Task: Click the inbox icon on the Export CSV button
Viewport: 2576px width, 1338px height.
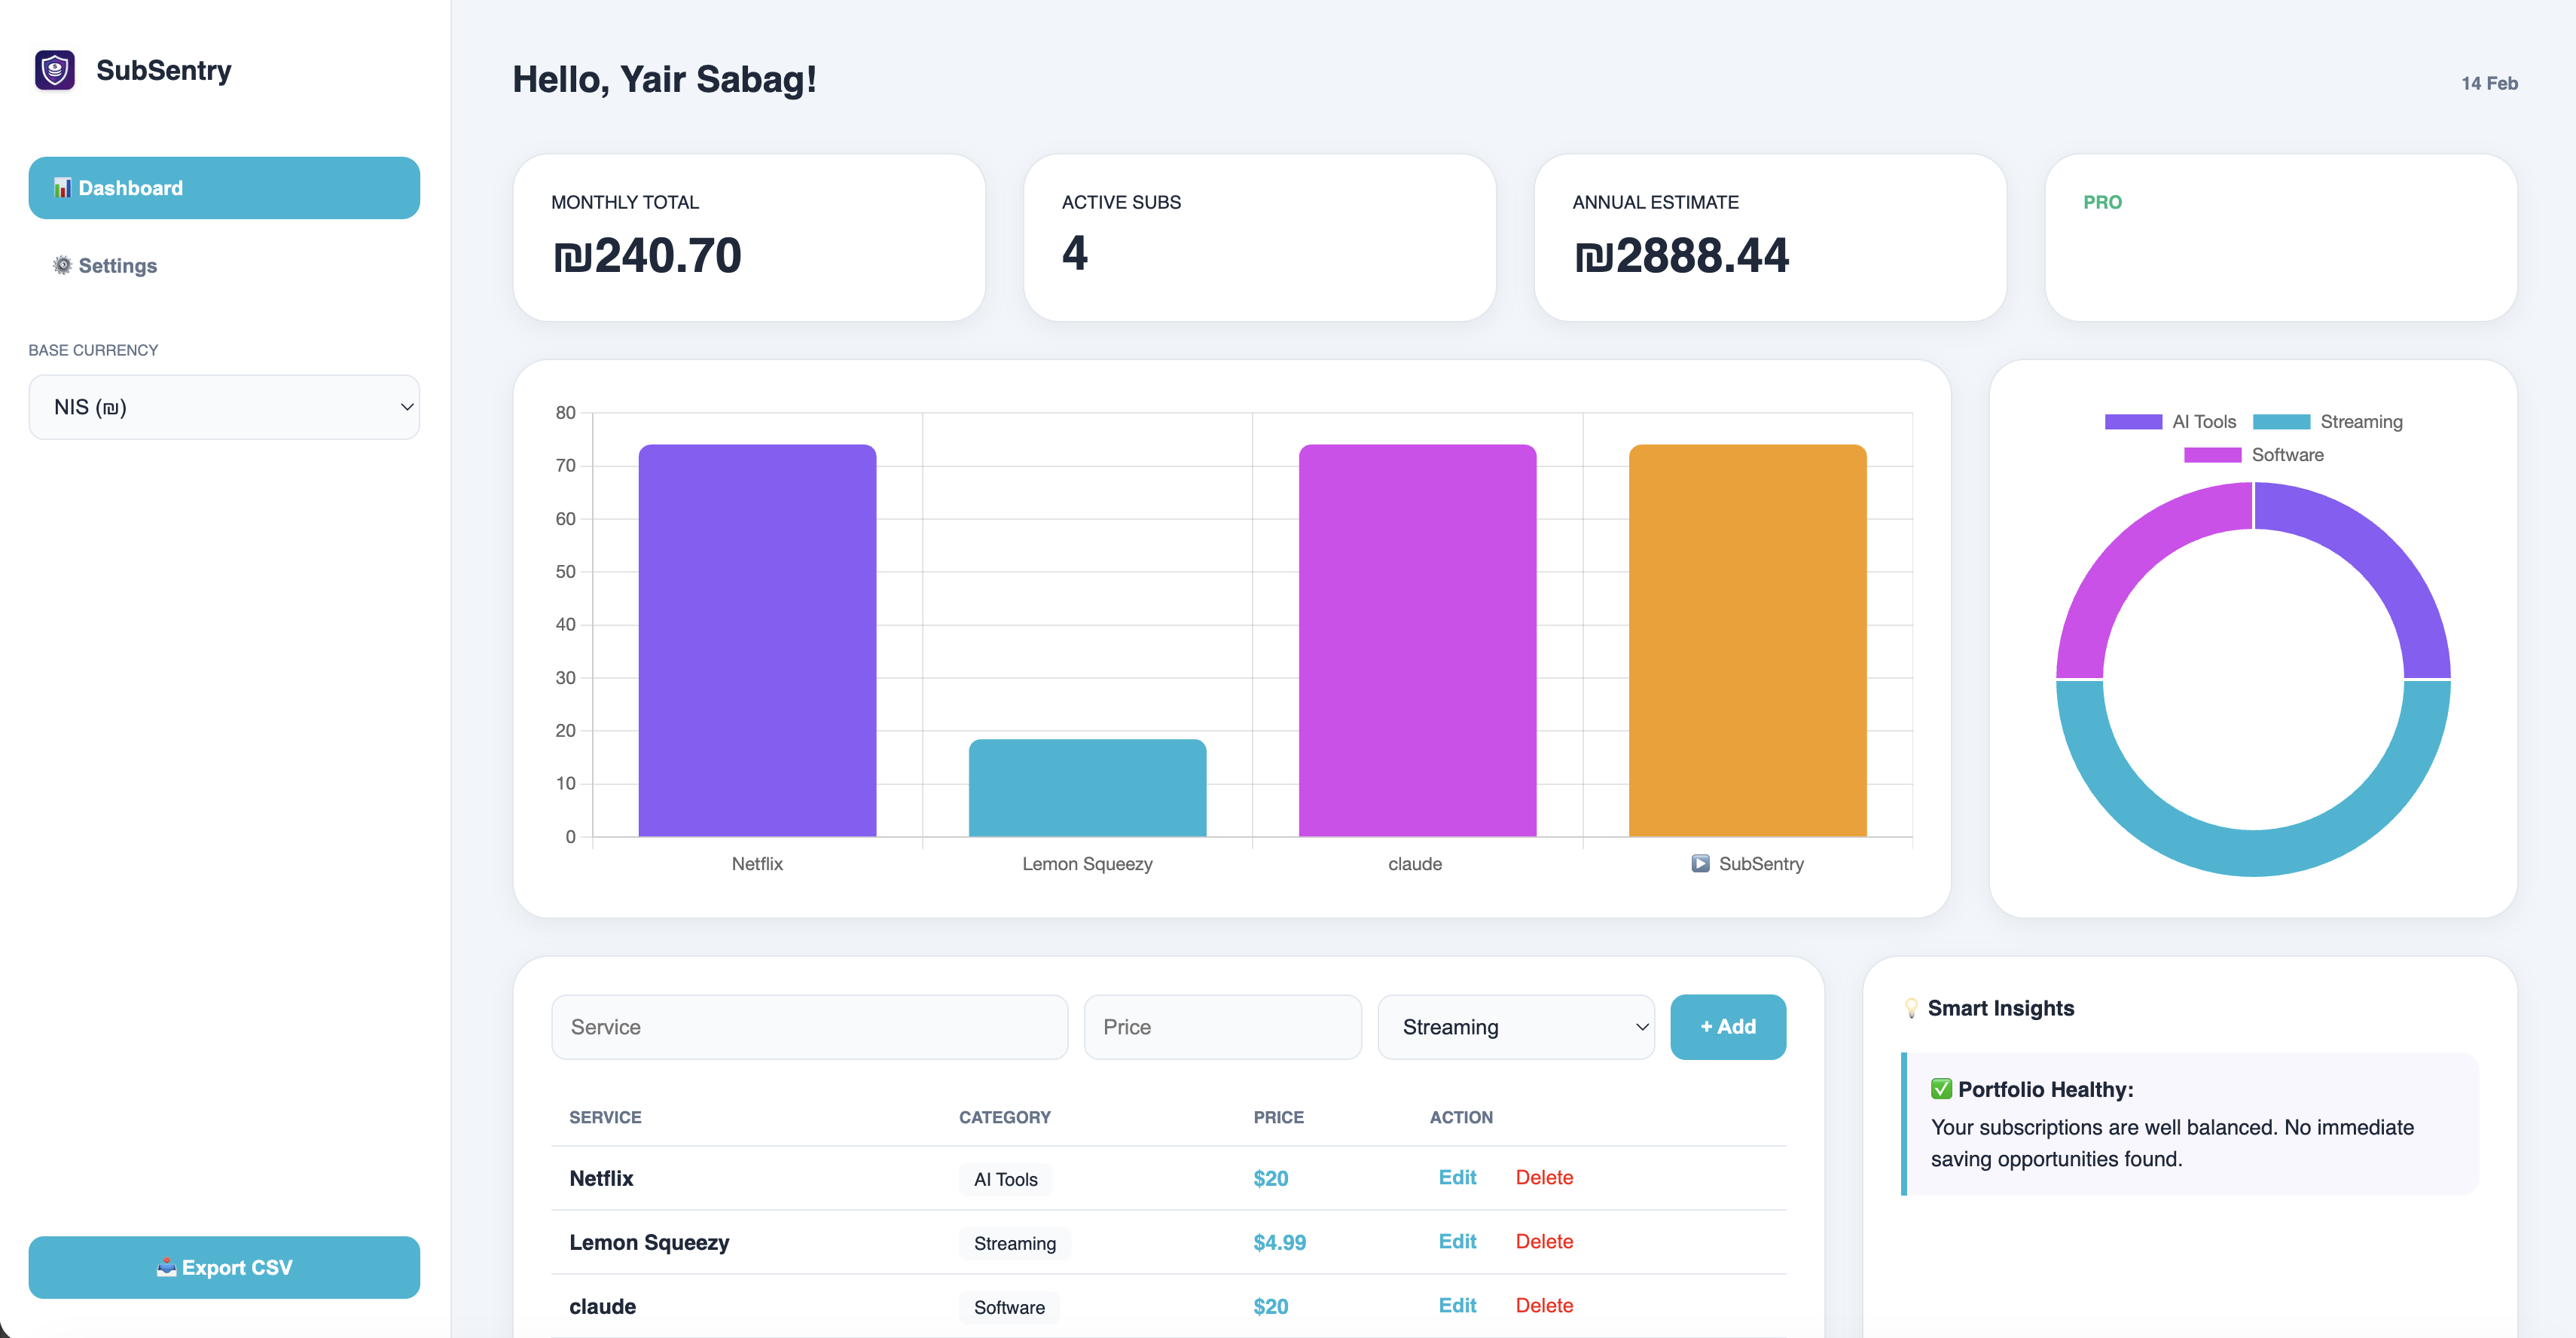Action: tap(167, 1267)
